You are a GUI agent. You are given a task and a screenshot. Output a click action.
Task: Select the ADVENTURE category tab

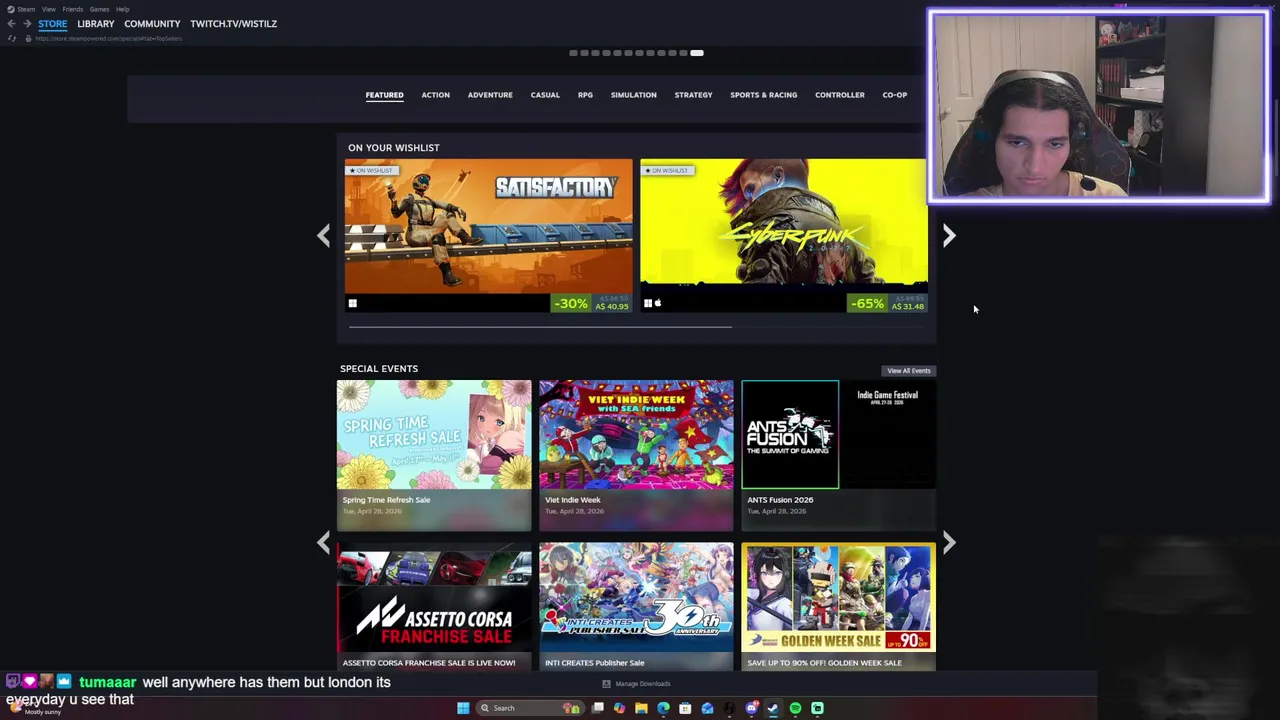coord(490,95)
